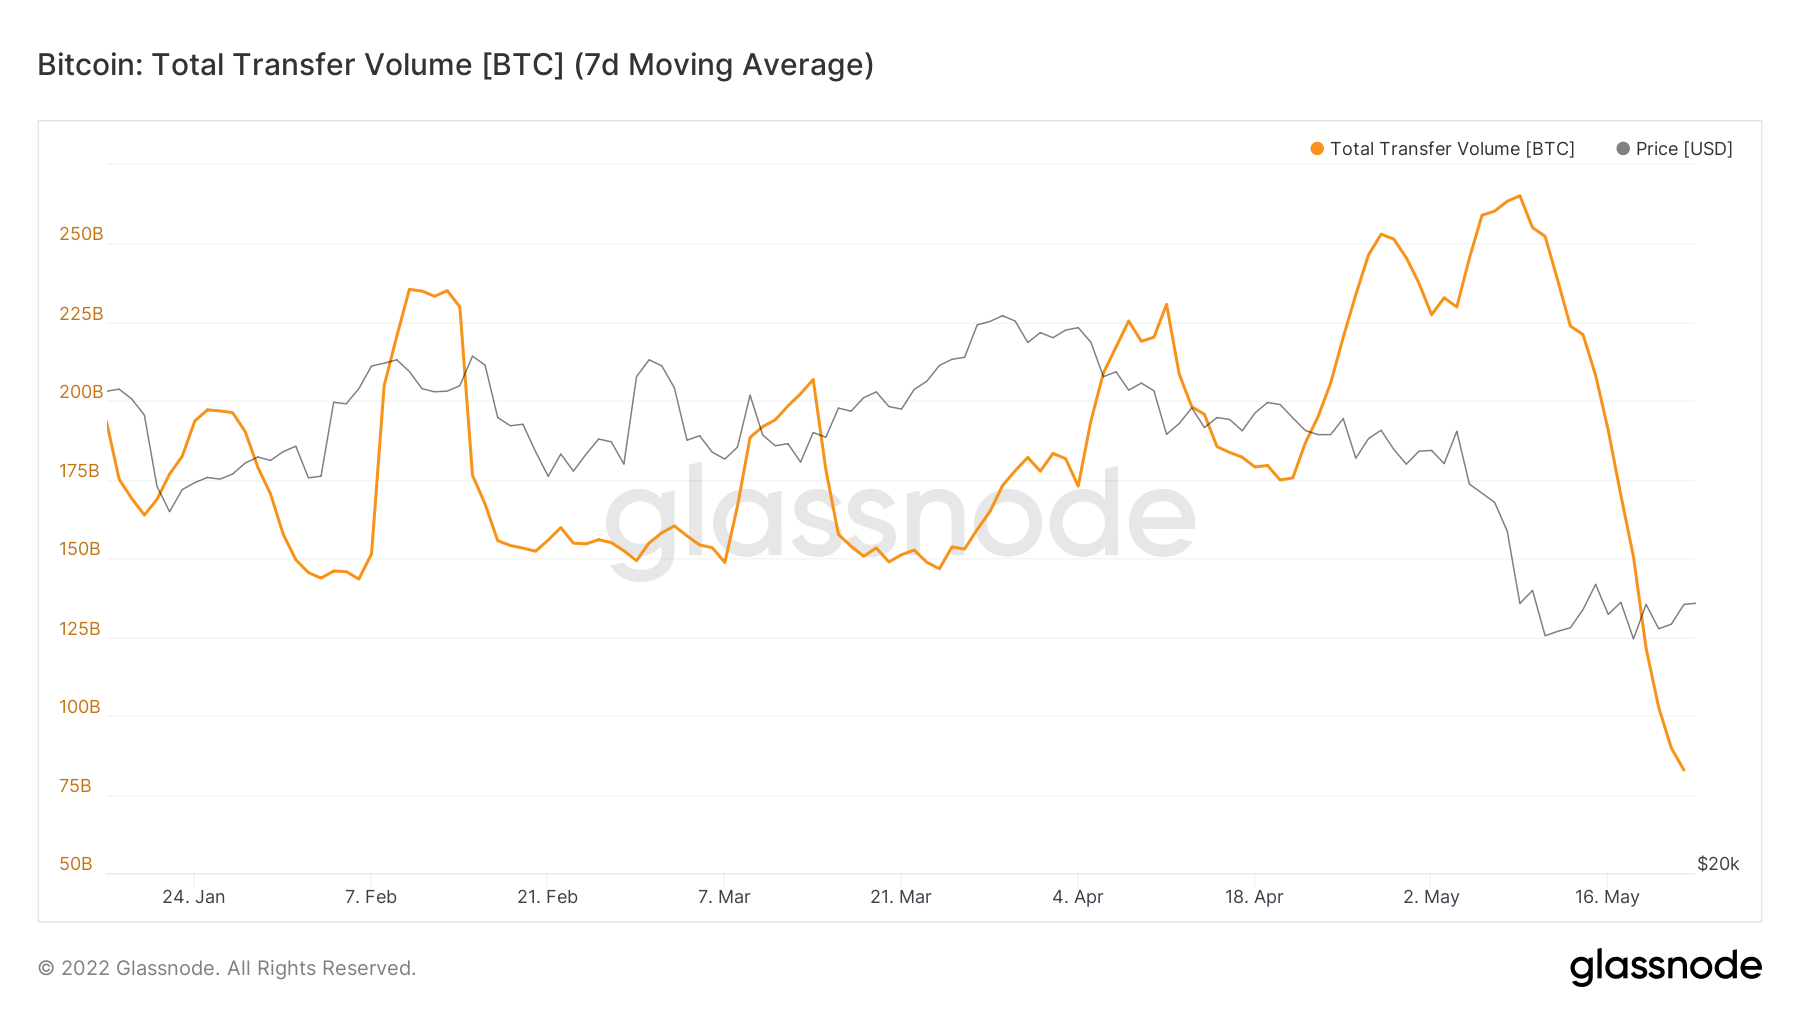Toggle the Price [USD] legend series
Image resolution: width=1800 pixels, height=1013 pixels.
point(1684,149)
